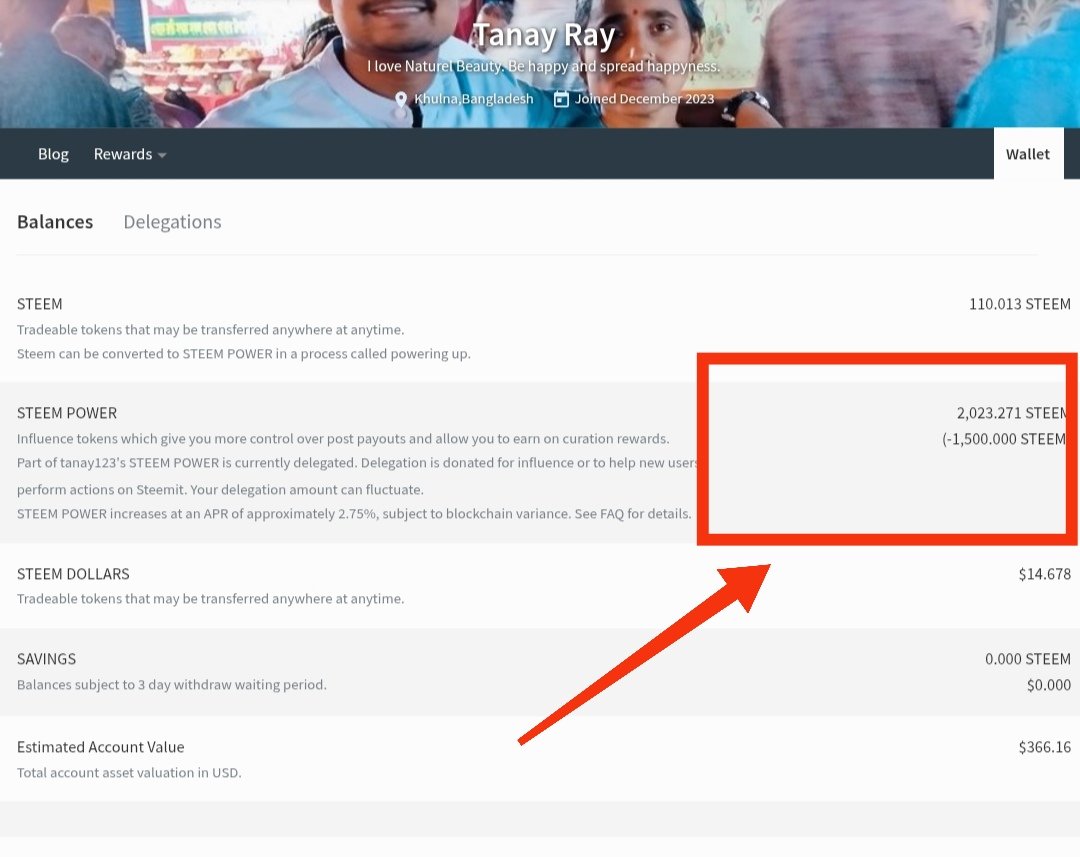The height and width of the screenshot is (857, 1080).
Task: Click the (-1,500.000 STEEM) delegated amount
Action: 1004,439
